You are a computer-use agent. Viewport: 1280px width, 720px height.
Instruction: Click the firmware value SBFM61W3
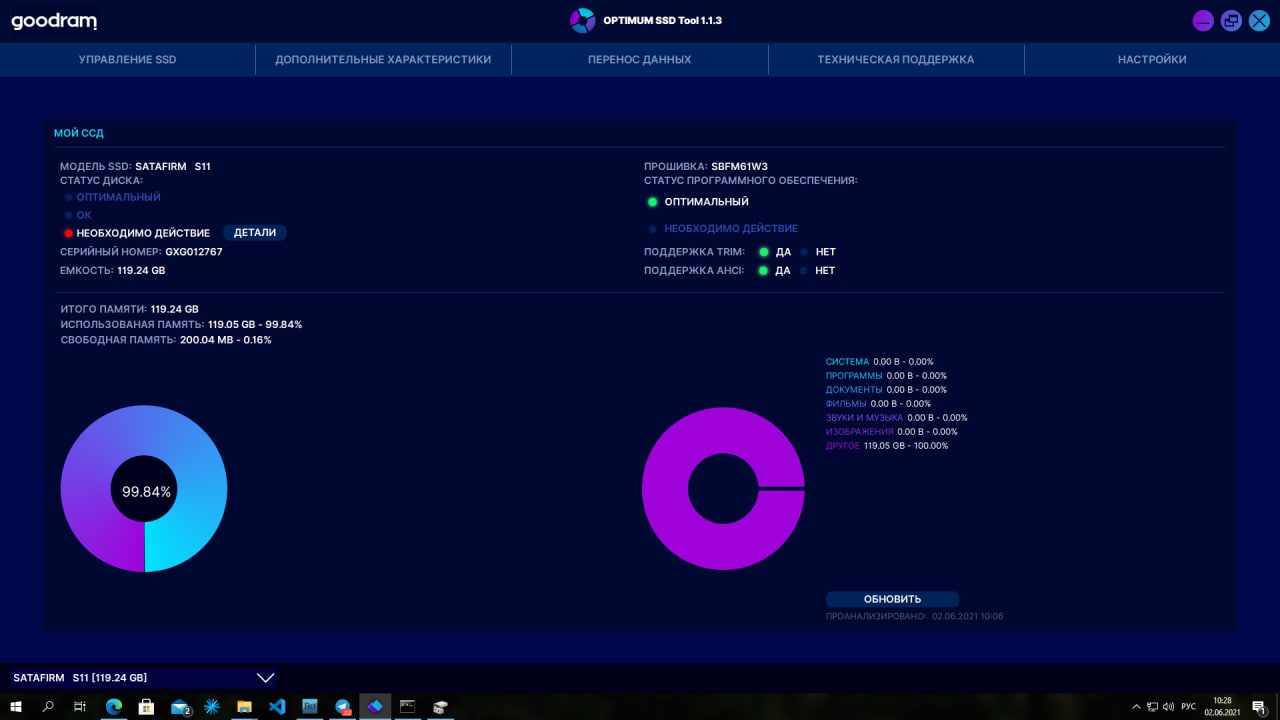click(740, 167)
